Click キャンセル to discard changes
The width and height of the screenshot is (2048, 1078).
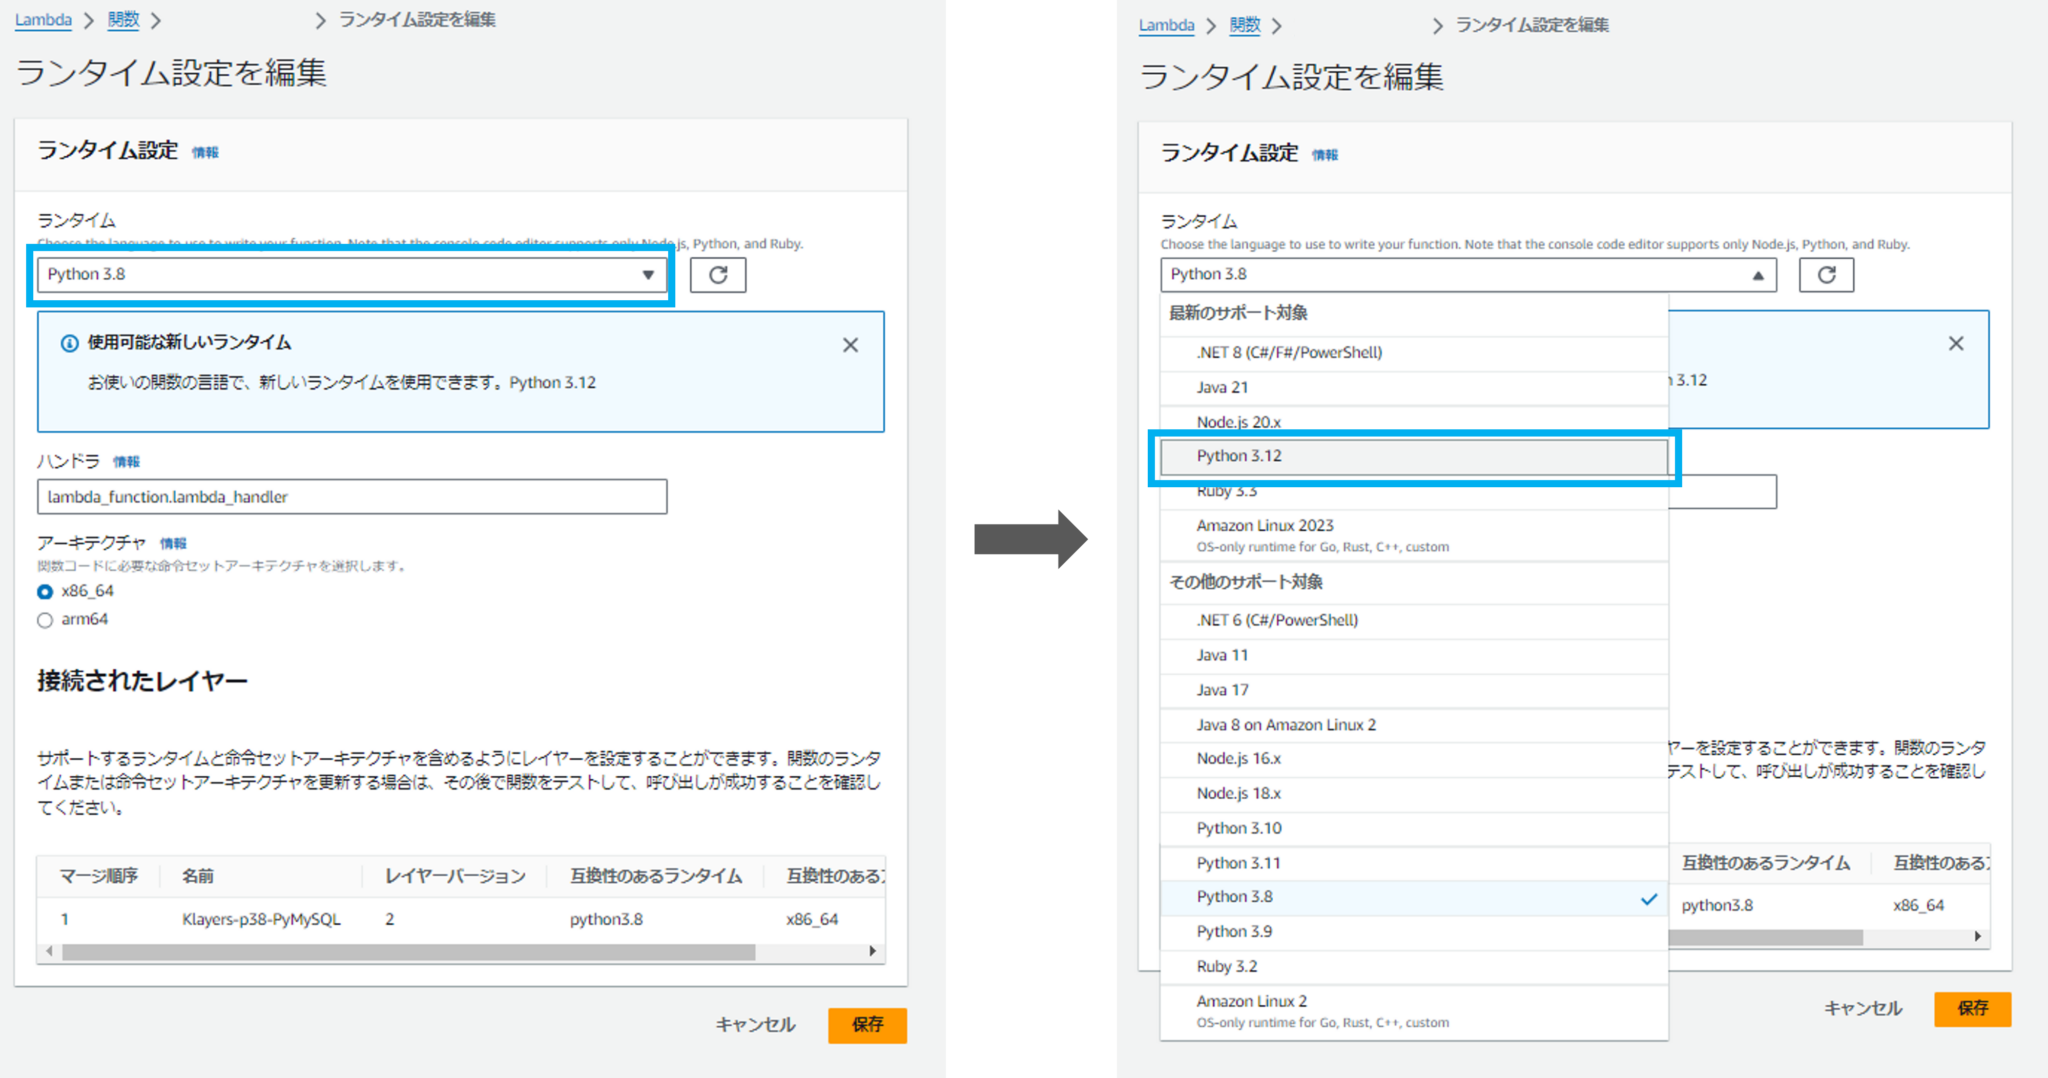(x=755, y=1024)
